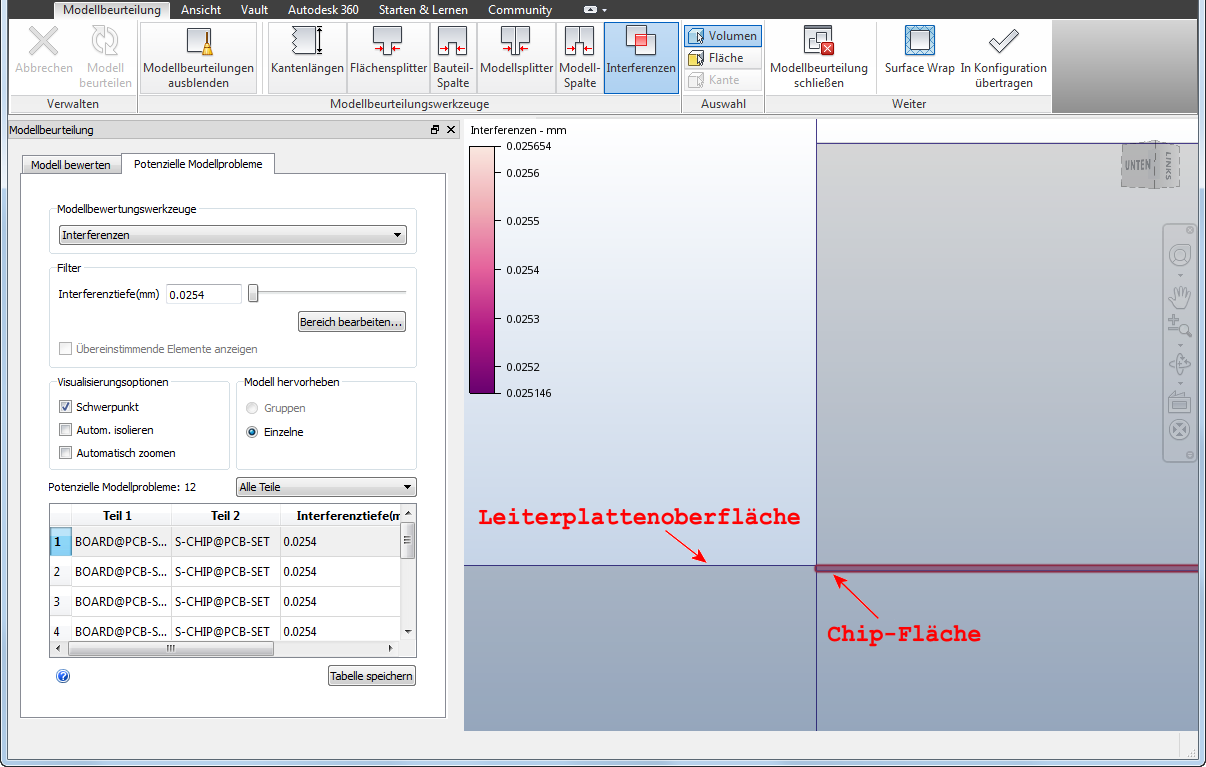This screenshot has width=1206, height=767.
Task: Choose Kante selection mode
Action: (722, 80)
